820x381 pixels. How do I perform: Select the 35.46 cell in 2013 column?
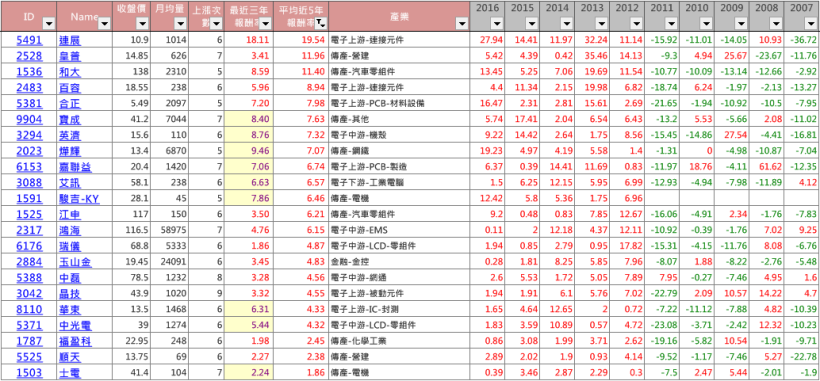click(591, 56)
